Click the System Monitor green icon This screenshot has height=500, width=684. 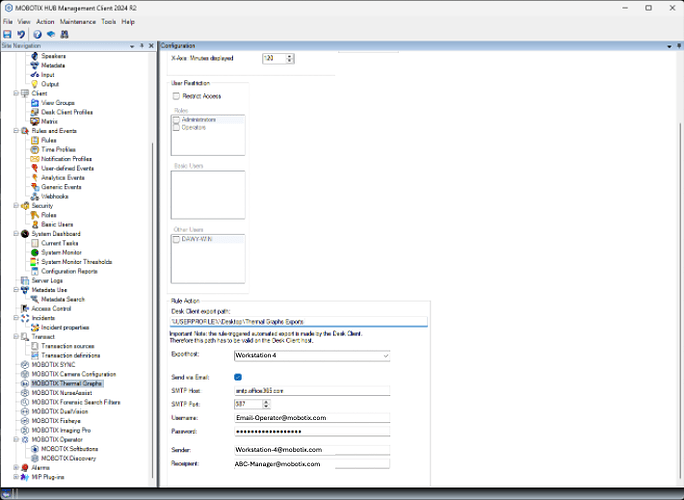35,252
